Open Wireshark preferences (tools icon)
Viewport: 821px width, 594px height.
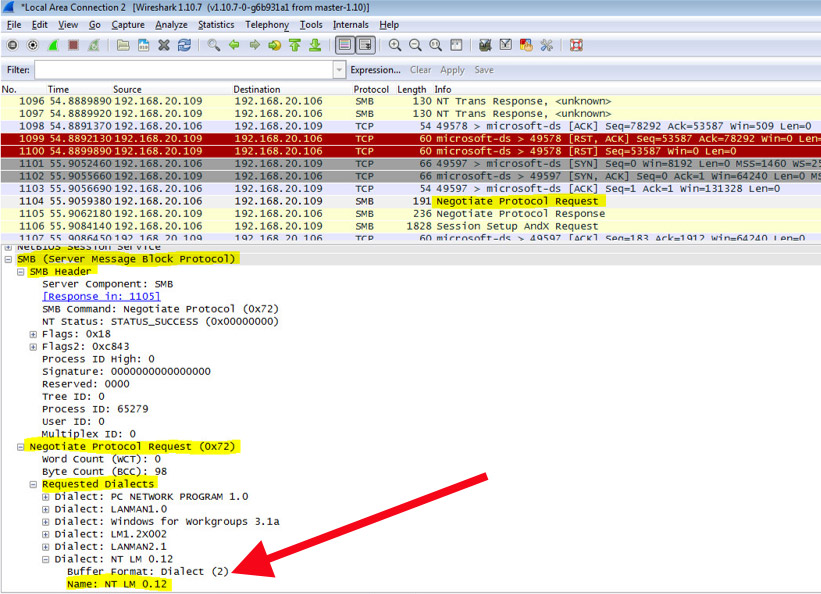coord(547,46)
